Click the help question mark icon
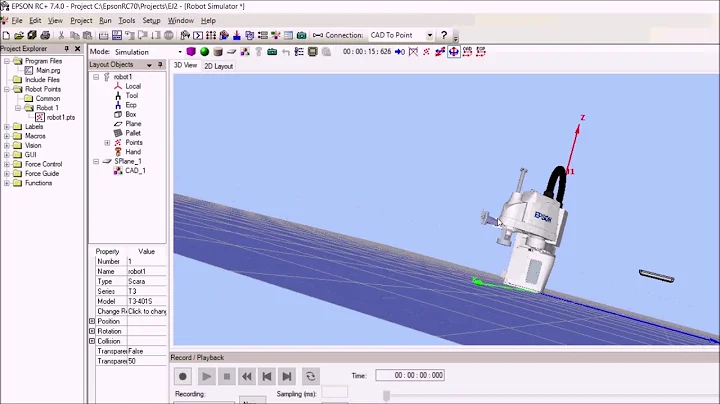This screenshot has height=404, width=720. 444,35
